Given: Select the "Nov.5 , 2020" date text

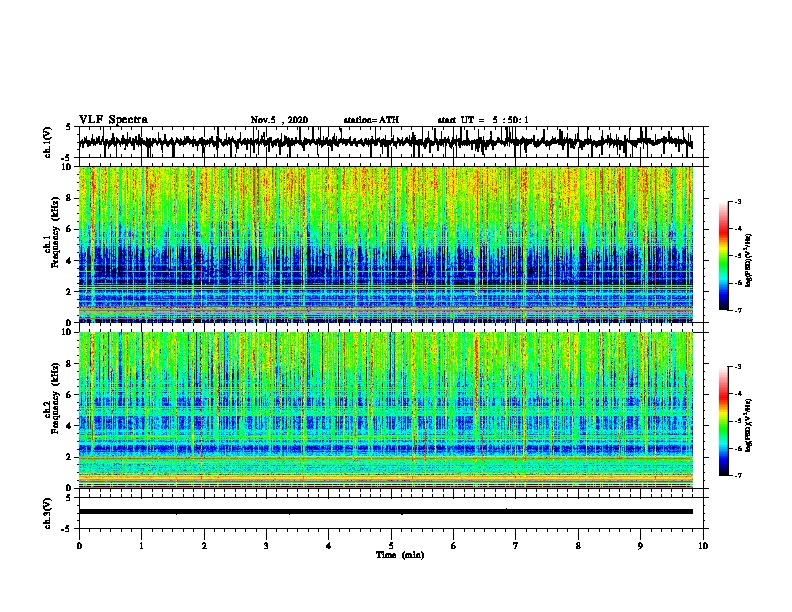Looking at the screenshot, I should pos(279,120).
